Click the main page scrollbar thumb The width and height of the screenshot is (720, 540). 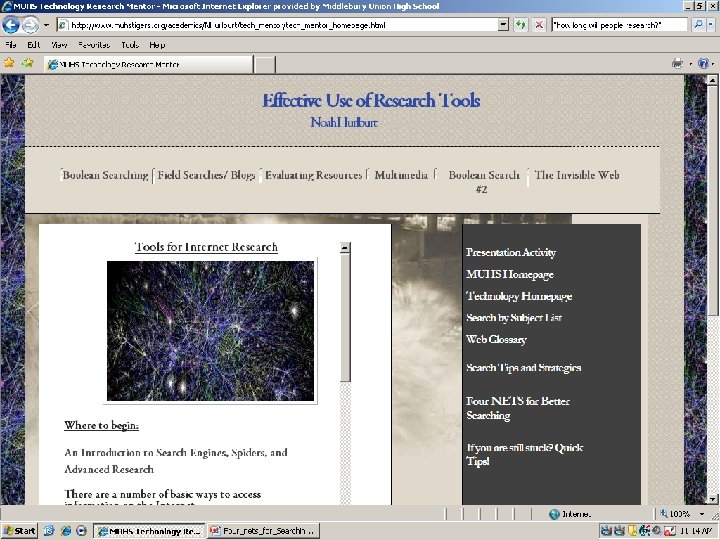click(712, 200)
